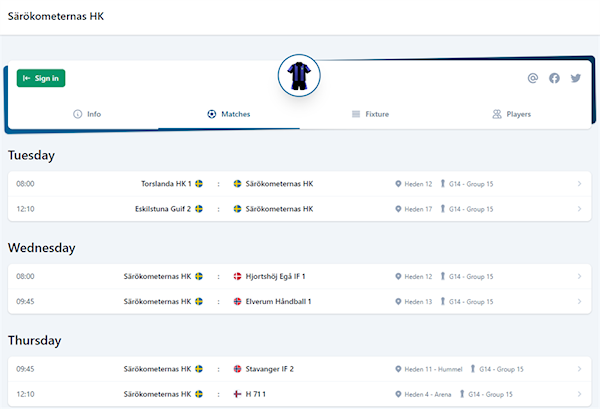Open the team's Facebook page icon
The image size is (600, 409).
click(554, 78)
